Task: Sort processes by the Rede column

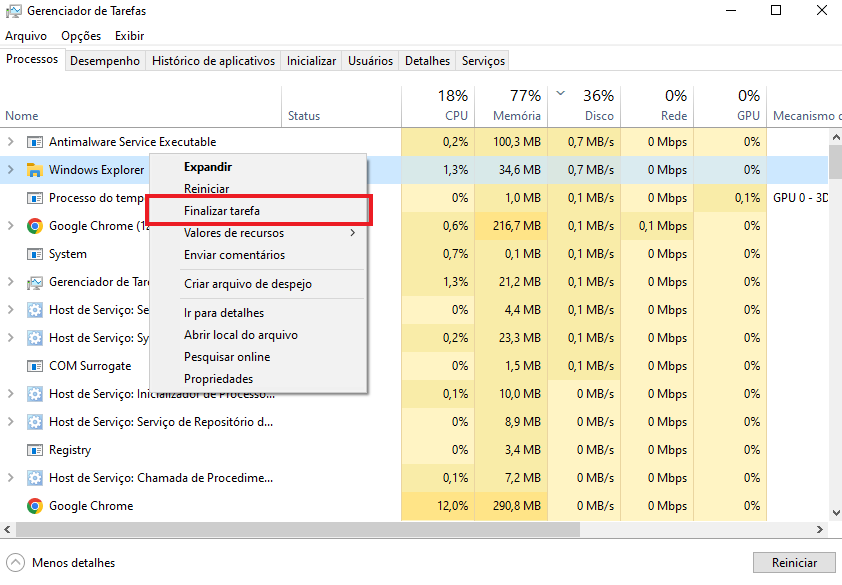Action: [657, 106]
